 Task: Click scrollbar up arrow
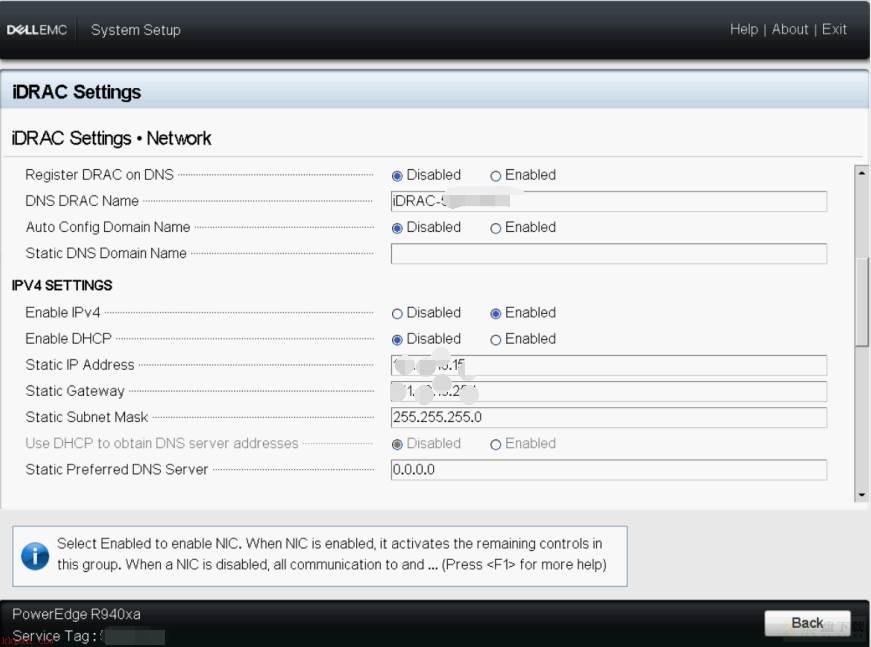pos(862,173)
